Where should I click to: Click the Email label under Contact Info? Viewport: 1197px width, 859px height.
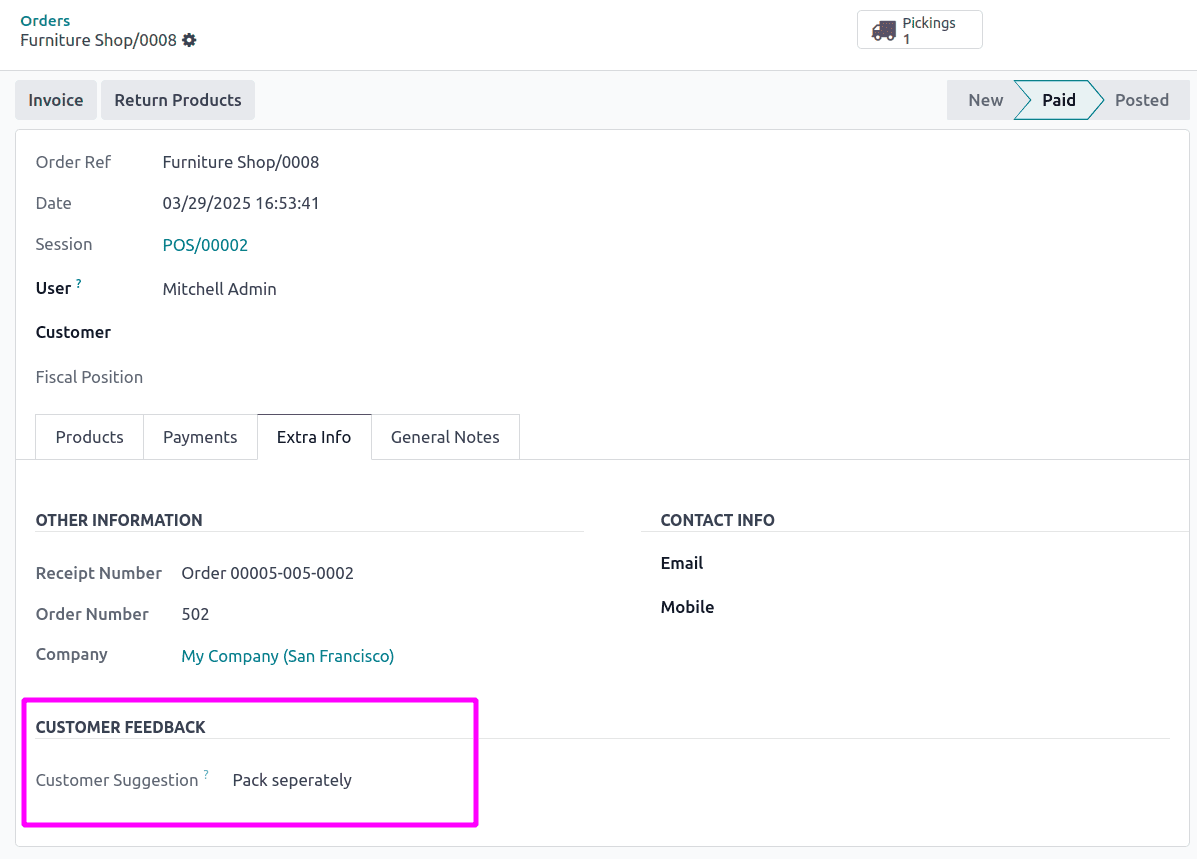(x=682, y=563)
